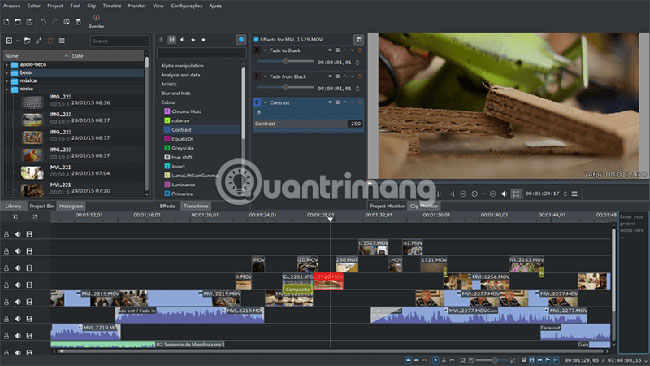This screenshot has width=650, height=366.
Task: Expand the apoio-beco folder
Action: [x=7, y=65]
